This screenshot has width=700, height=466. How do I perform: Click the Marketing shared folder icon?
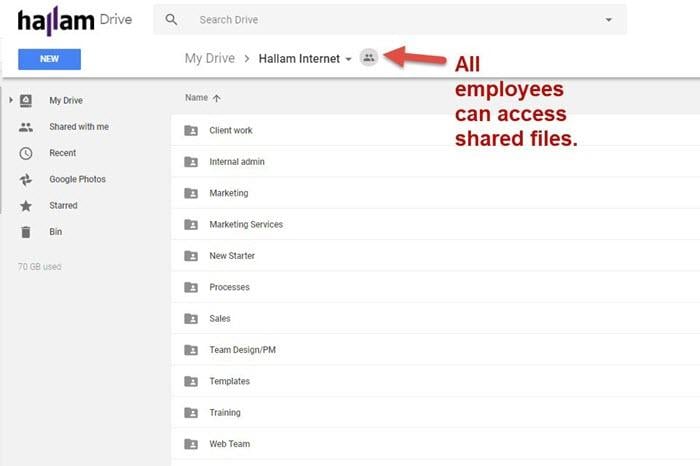(x=191, y=193)
